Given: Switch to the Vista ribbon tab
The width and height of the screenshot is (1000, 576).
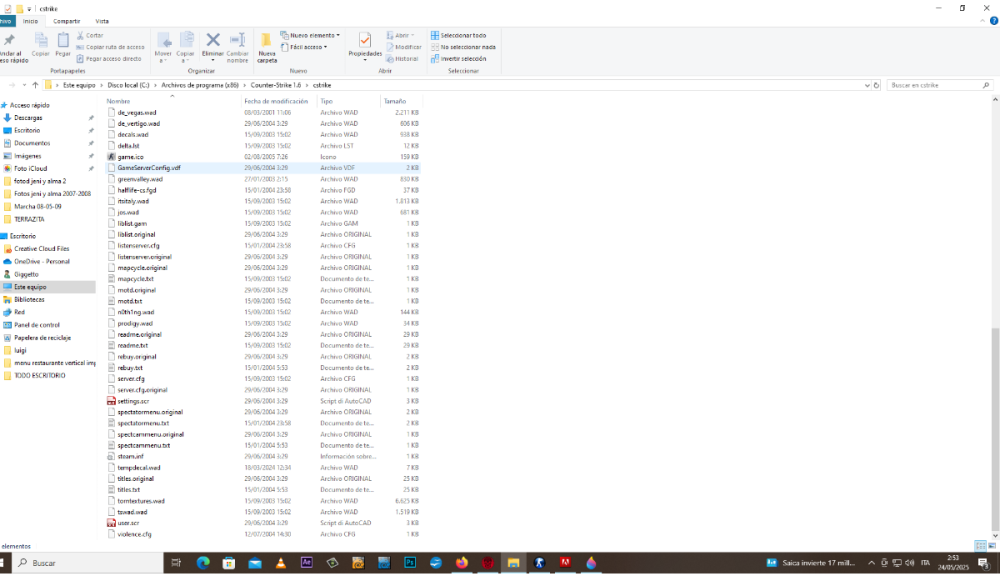Looking at the screenshot, I should click(102, 21).
